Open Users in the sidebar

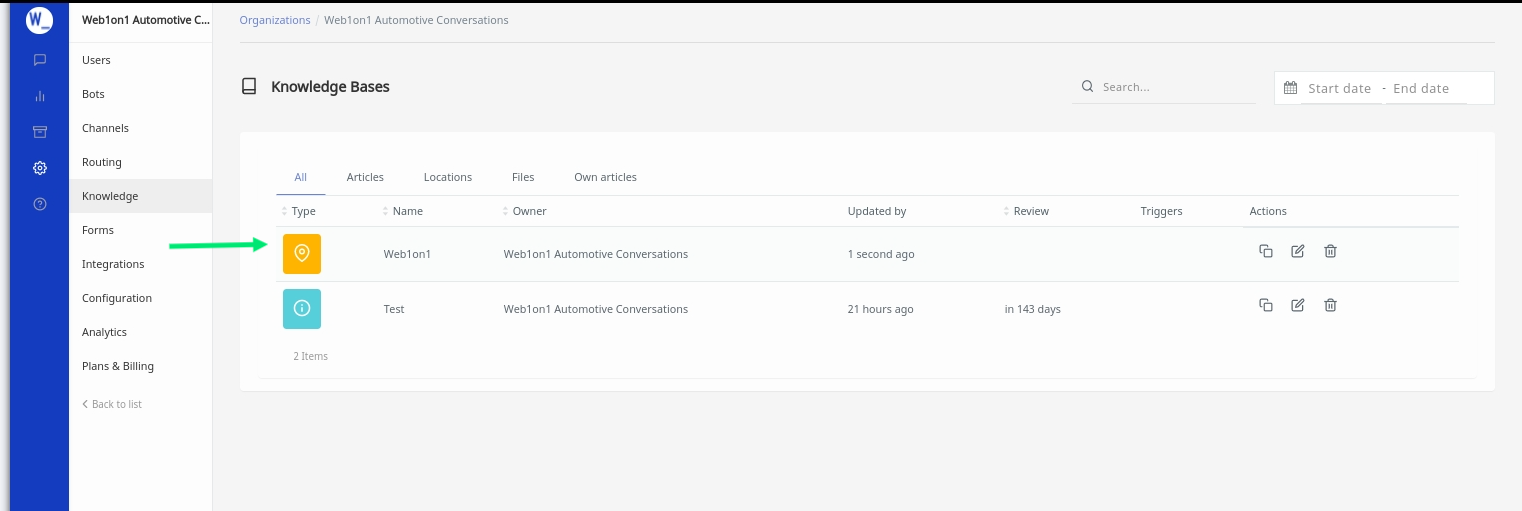[x=141, y=60]
